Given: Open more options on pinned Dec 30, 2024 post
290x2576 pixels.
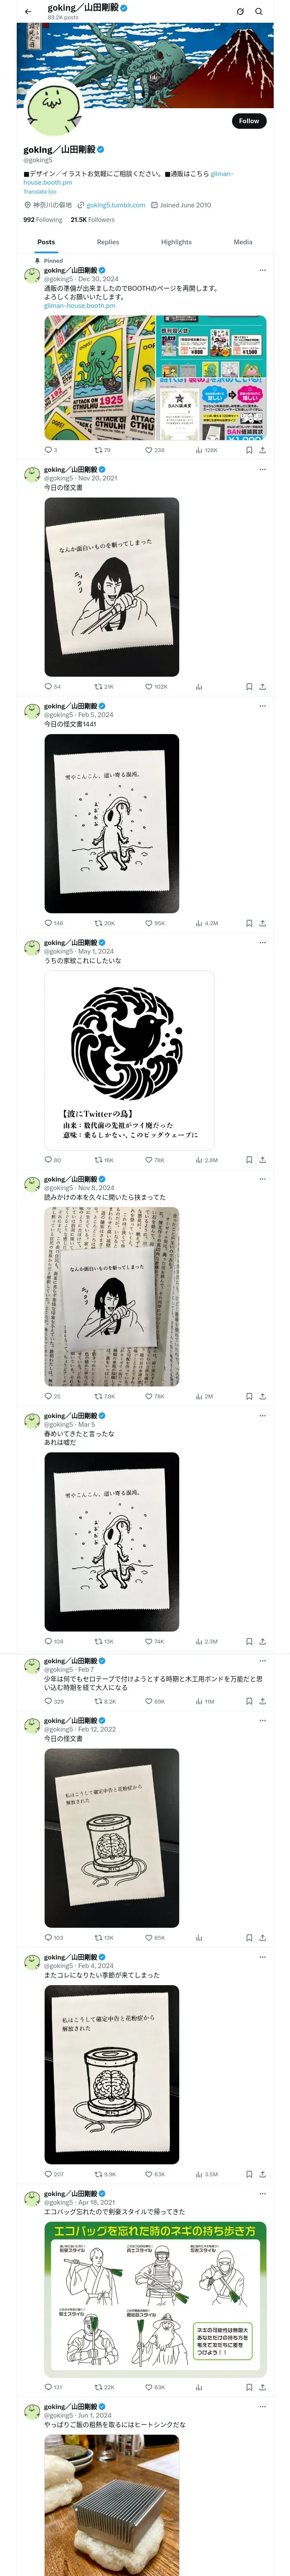Looking at the screenshot, I should point(263,270).
